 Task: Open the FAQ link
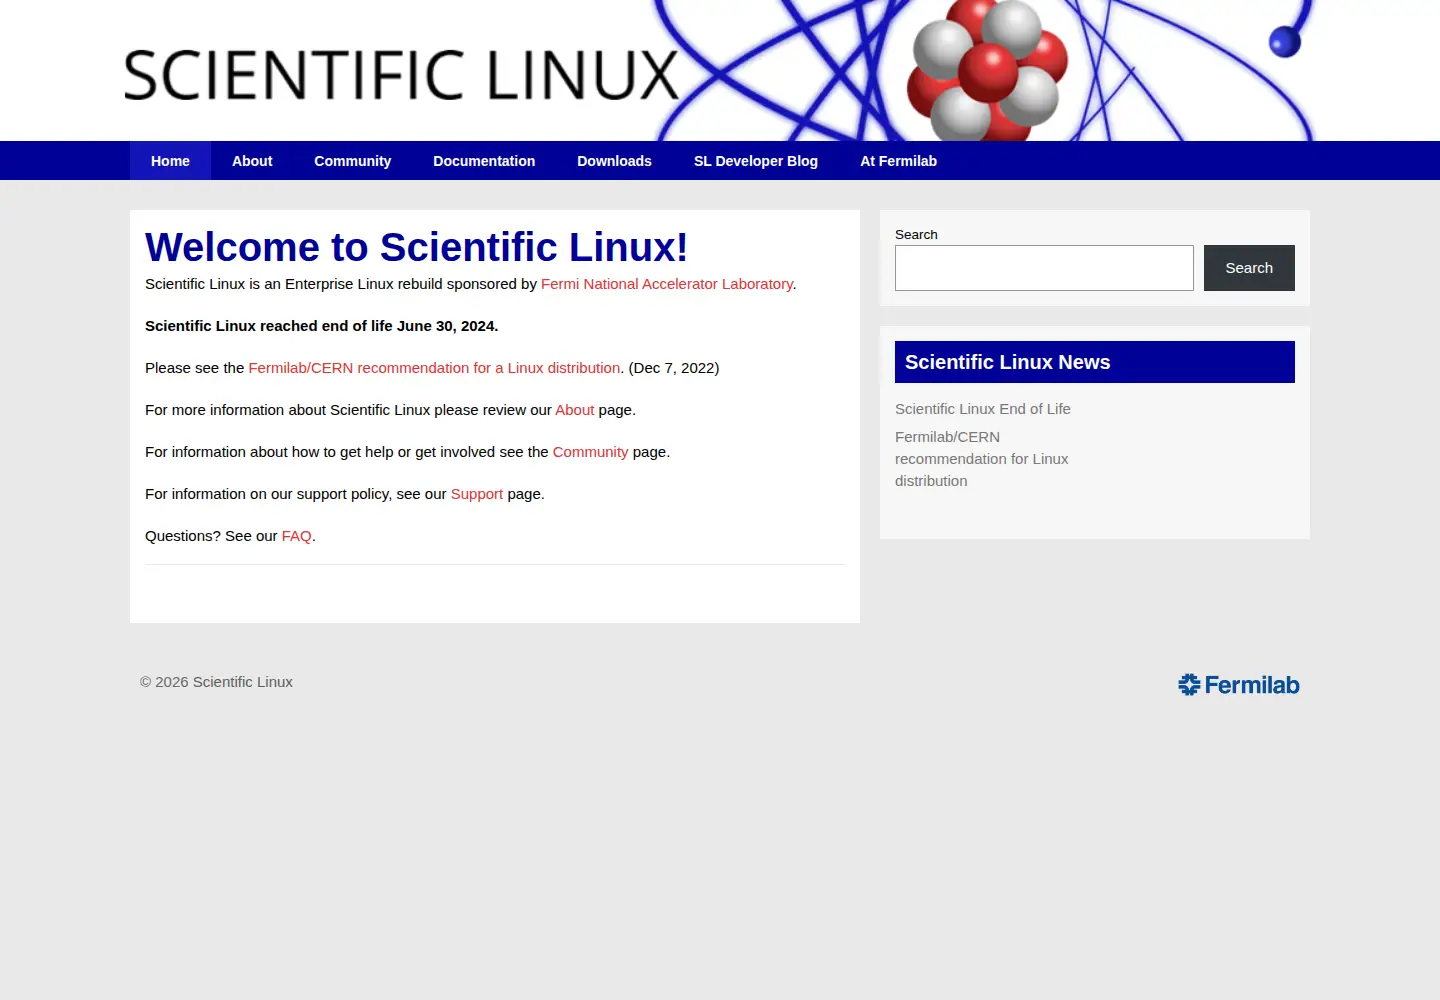pos(297,536)
